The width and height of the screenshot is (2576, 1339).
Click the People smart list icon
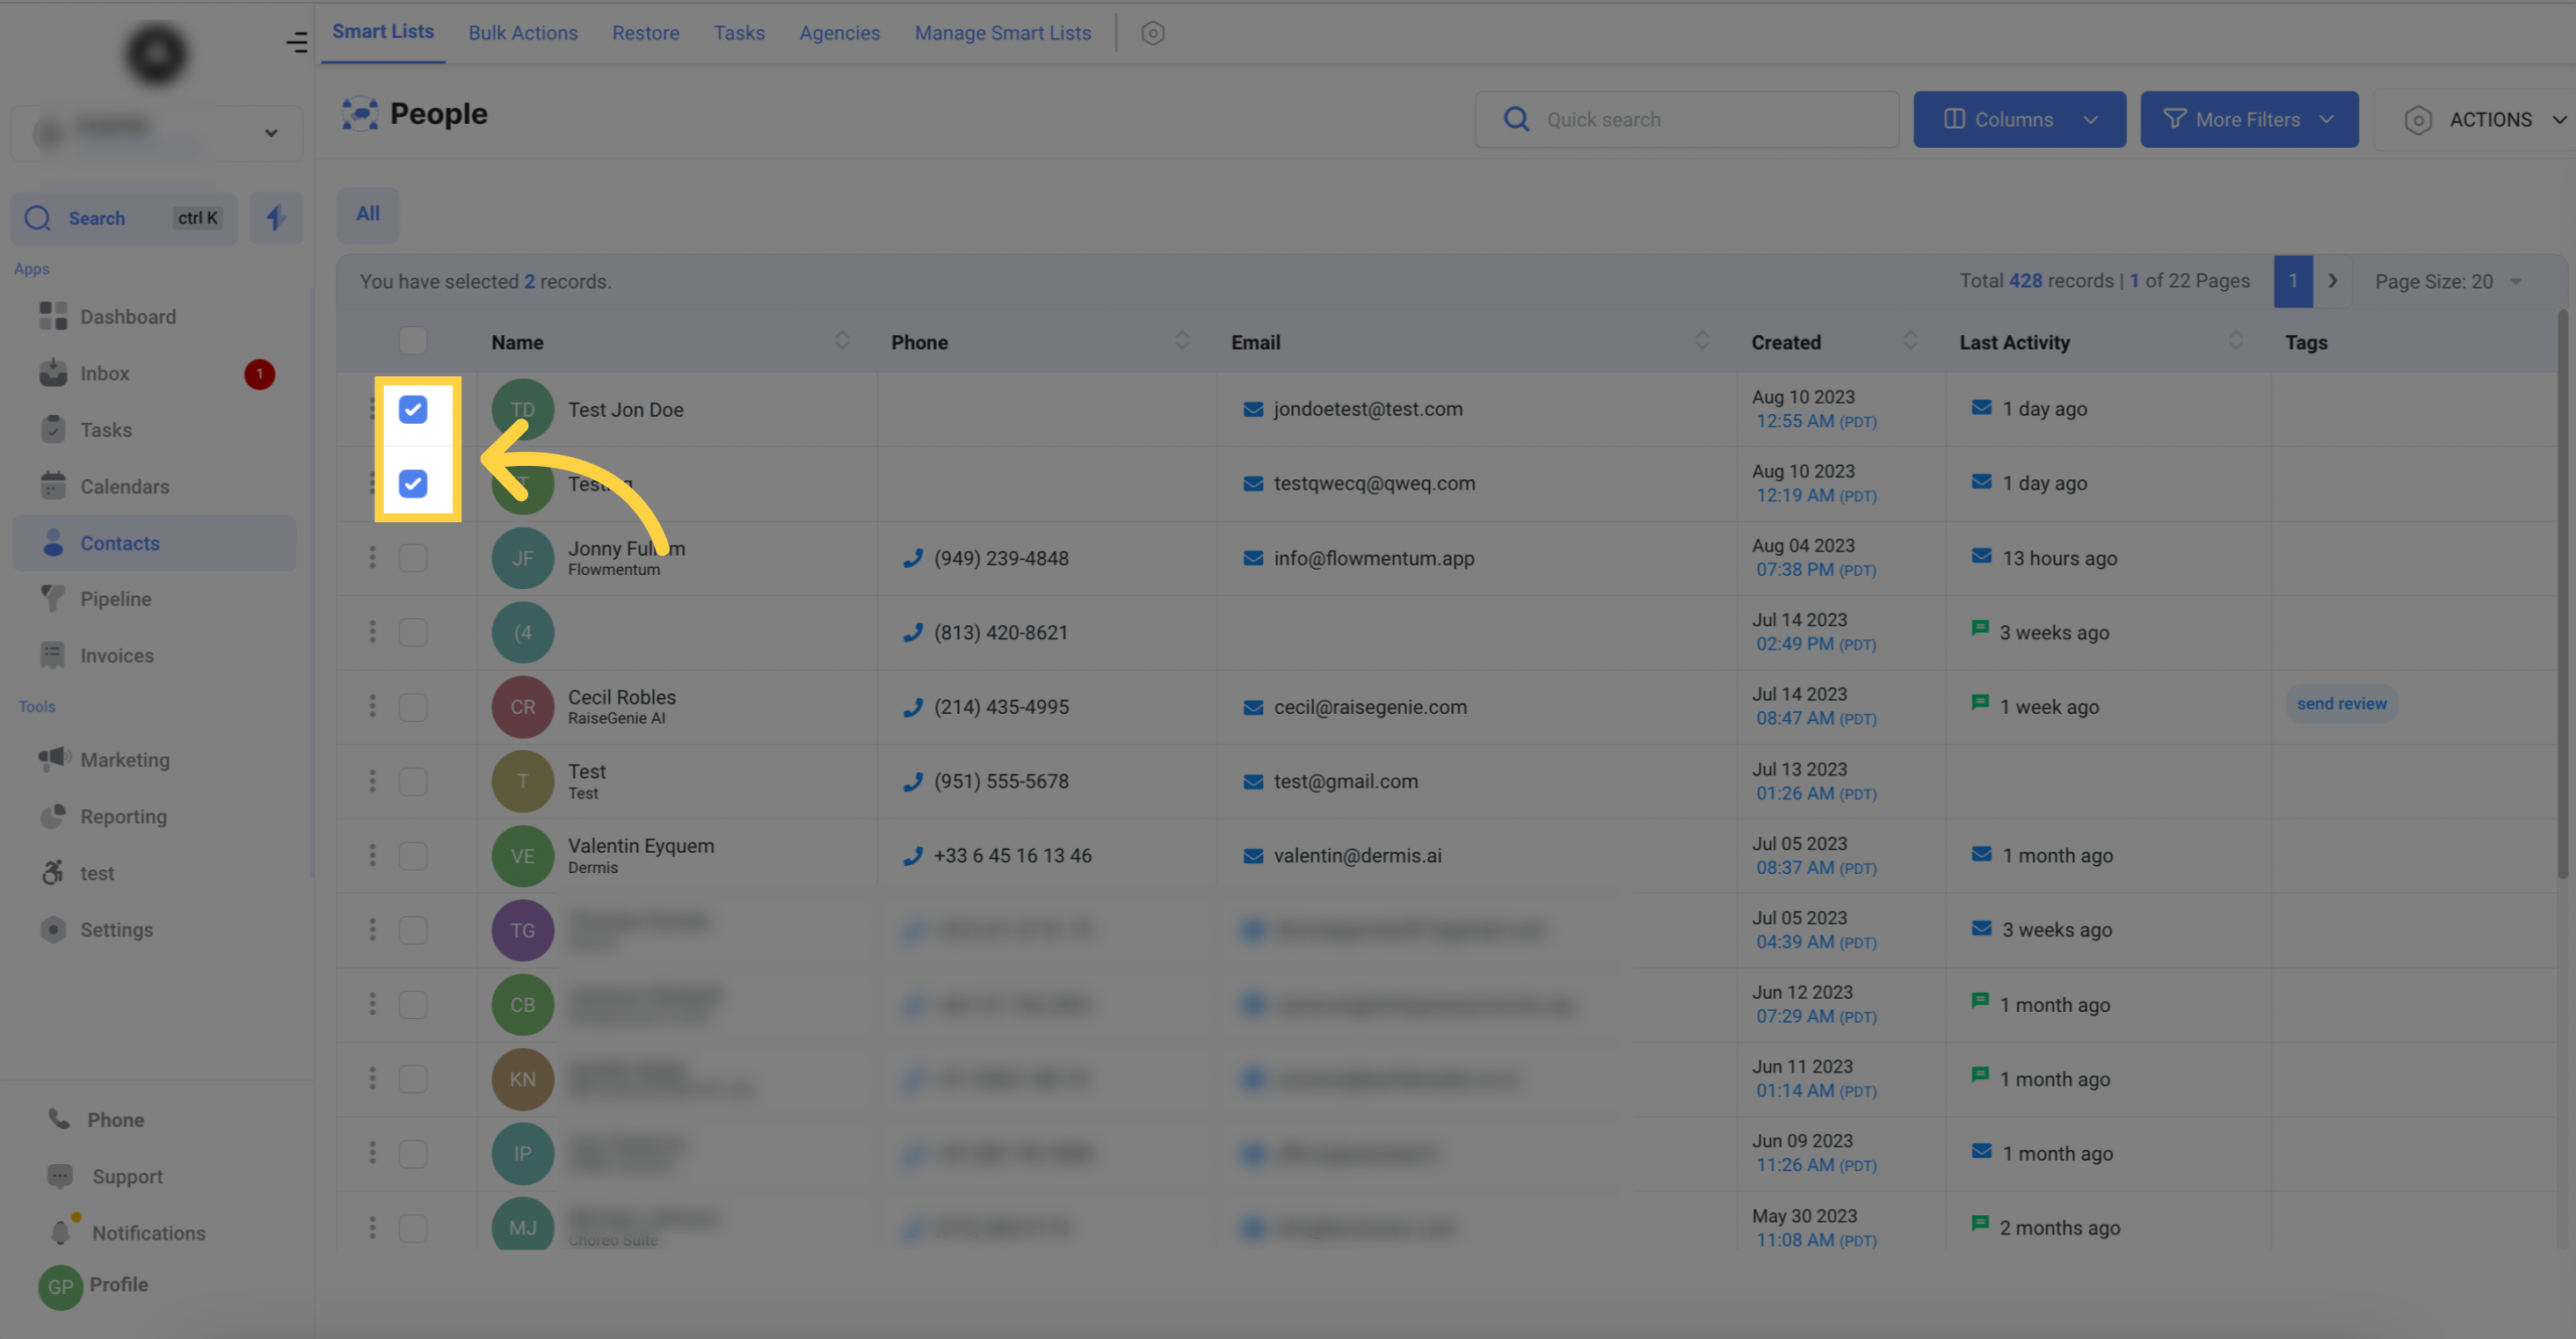[x=359, y=114]
